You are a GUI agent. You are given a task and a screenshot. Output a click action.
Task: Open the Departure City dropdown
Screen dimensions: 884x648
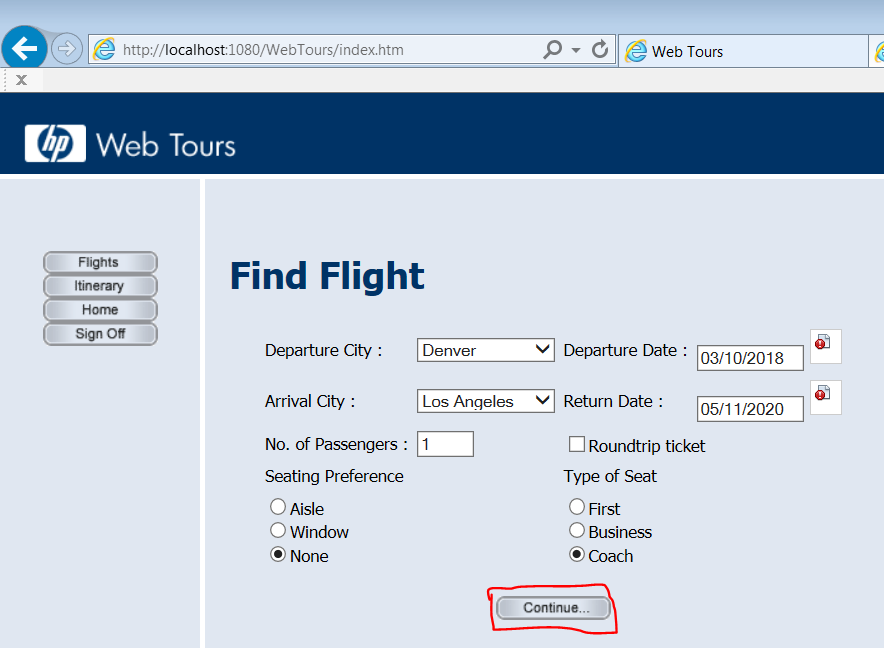coord(485,350)
